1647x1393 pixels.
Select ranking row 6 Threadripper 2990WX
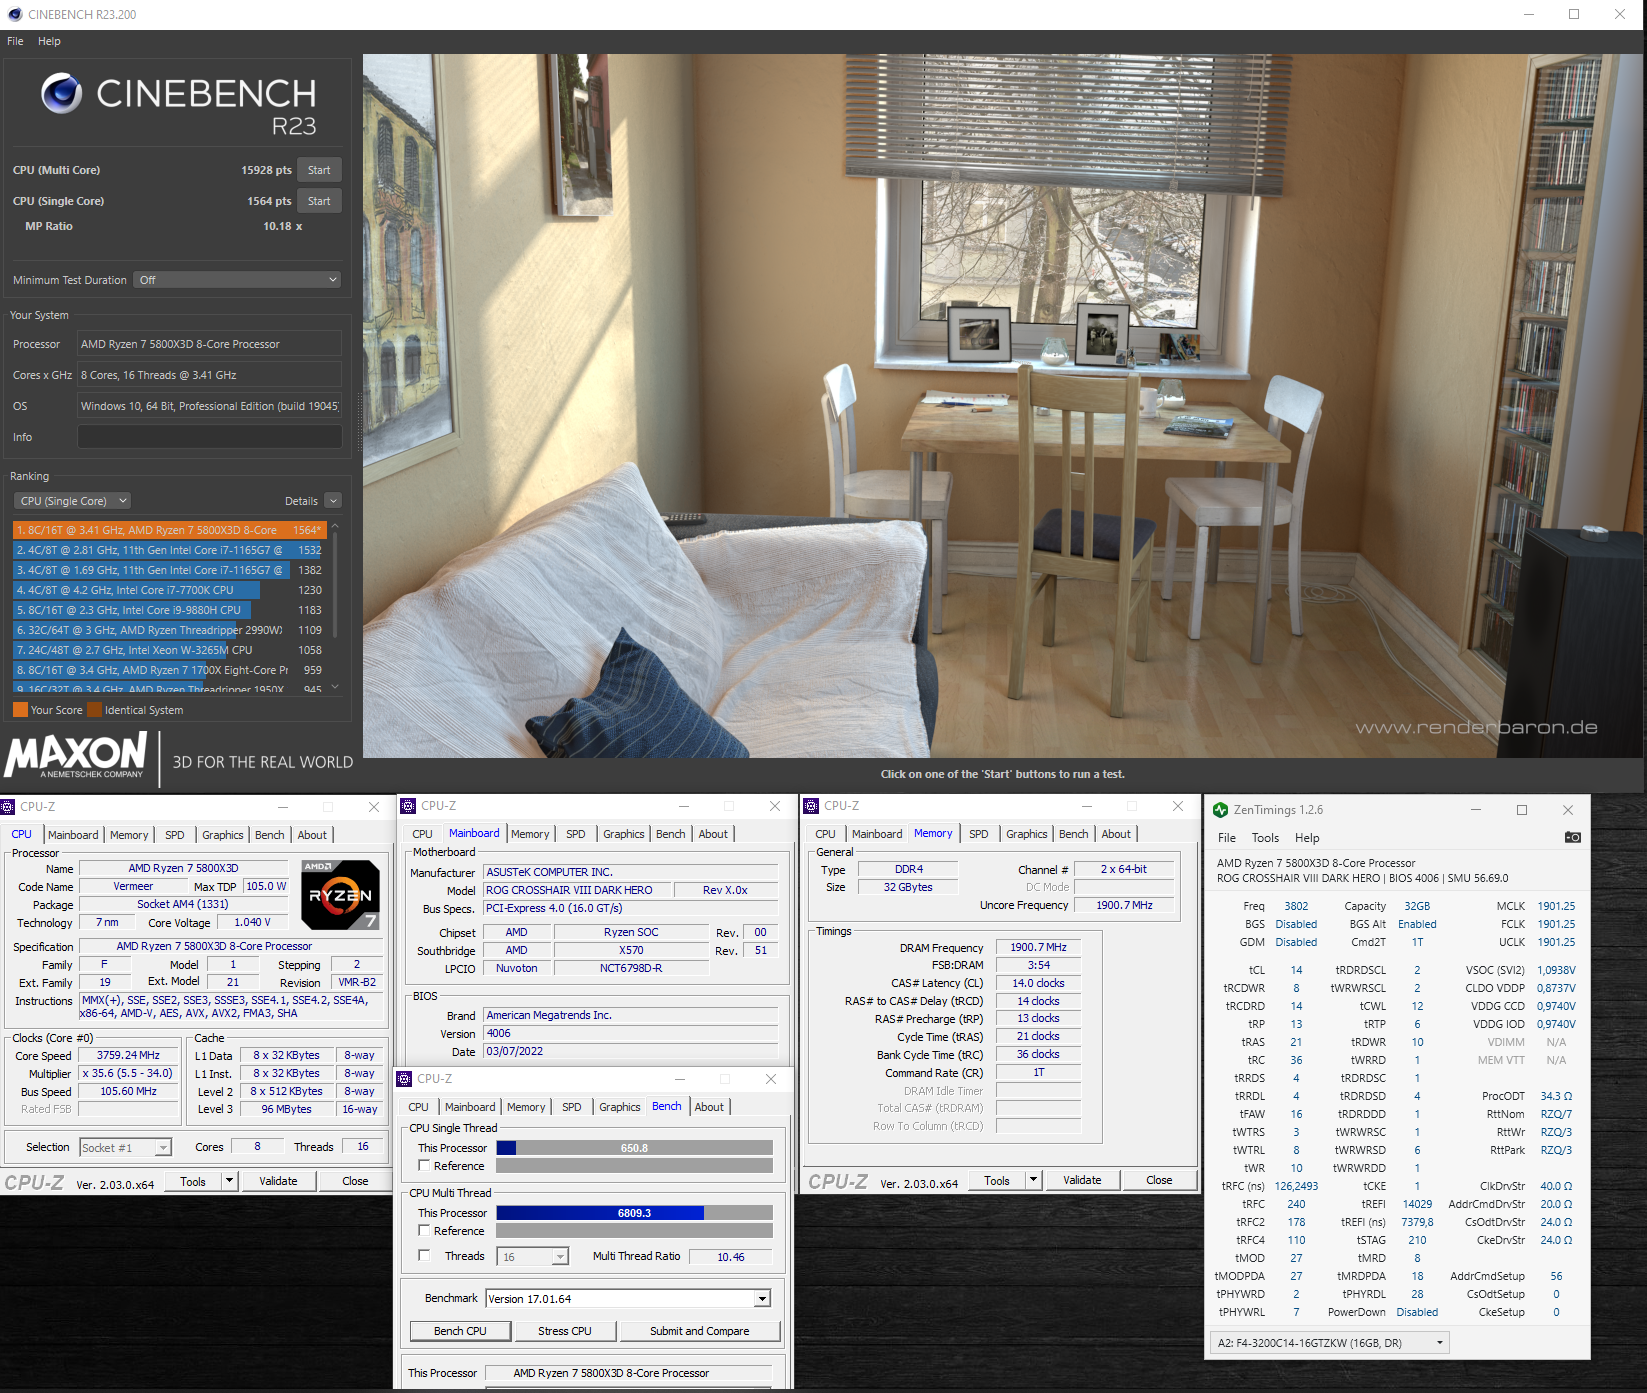pyautogui.click(x=169, y=630)
